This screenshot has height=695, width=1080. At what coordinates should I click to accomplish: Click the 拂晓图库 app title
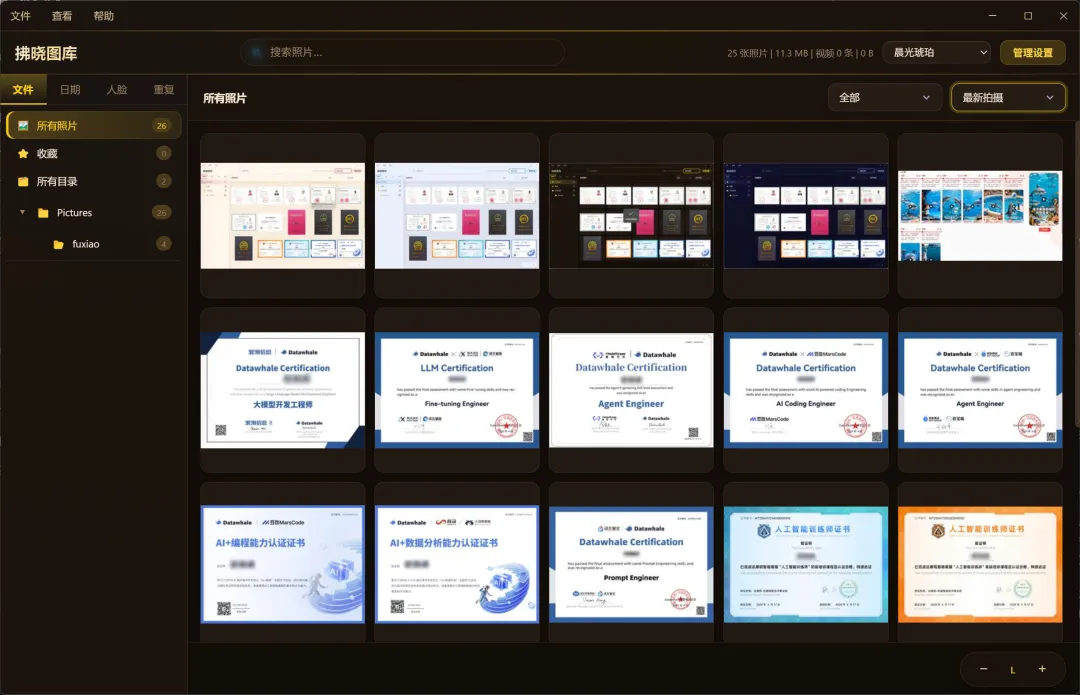pos(45,54)
